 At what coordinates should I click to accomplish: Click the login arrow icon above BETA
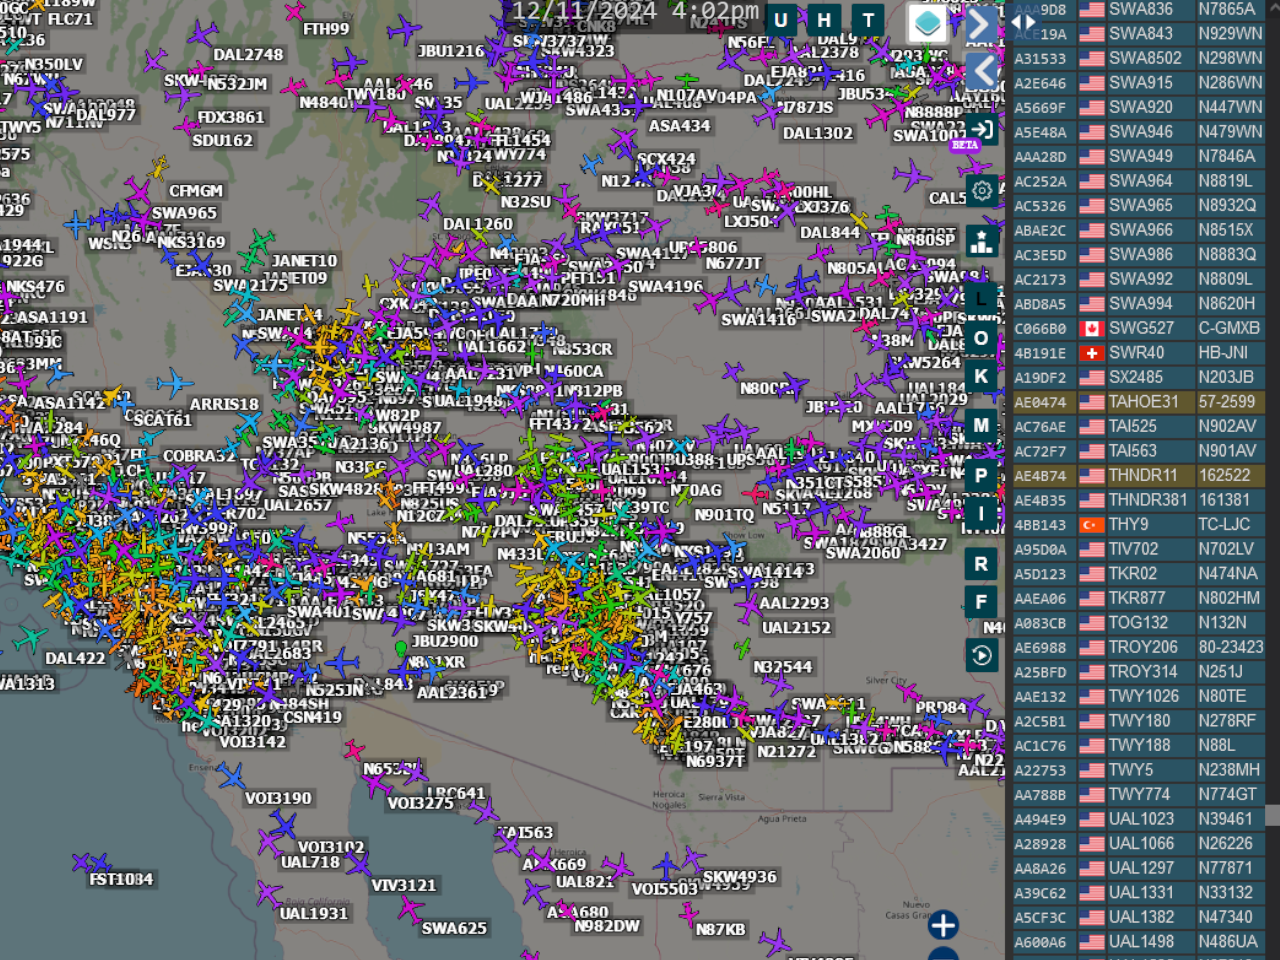coord(982,129)
